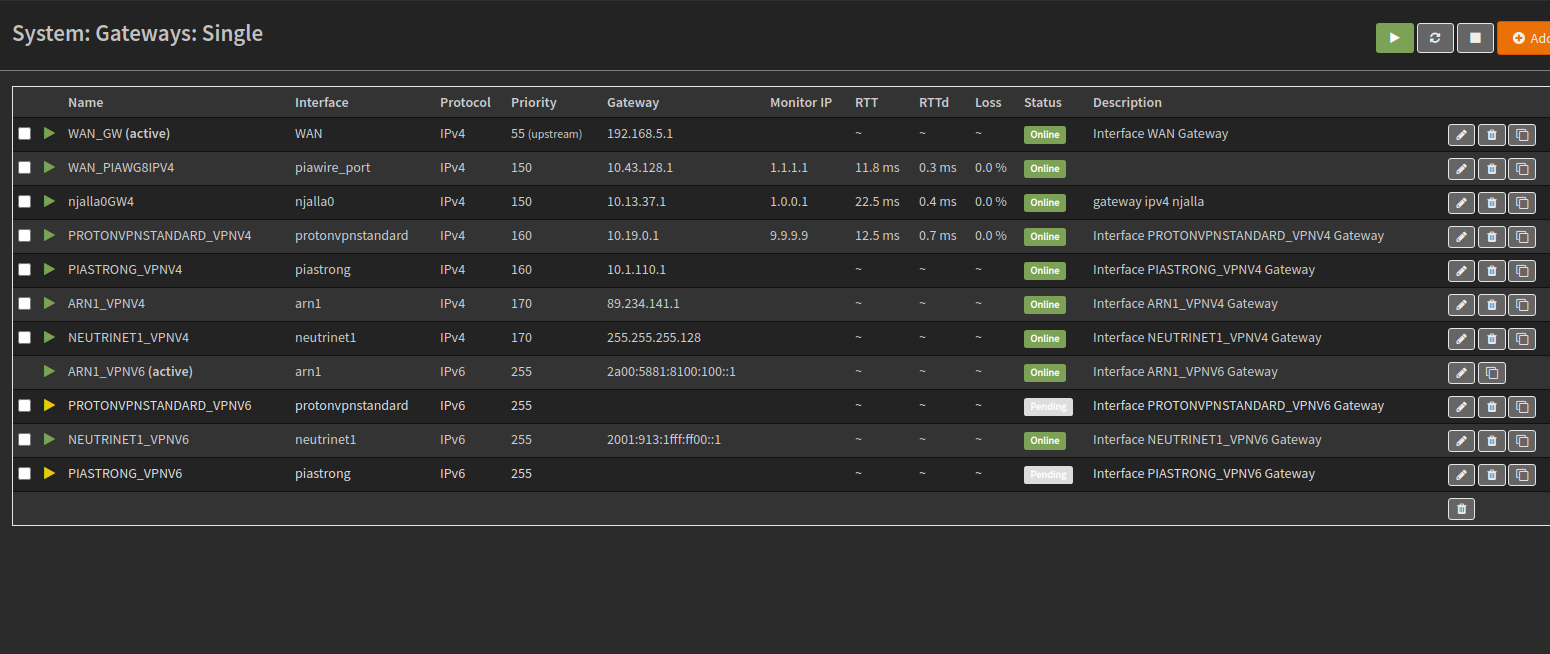The width and height of the screenshot is (1550, 654).
Task: Click the Monitor IP column header
Action: (x=800, y=102)
